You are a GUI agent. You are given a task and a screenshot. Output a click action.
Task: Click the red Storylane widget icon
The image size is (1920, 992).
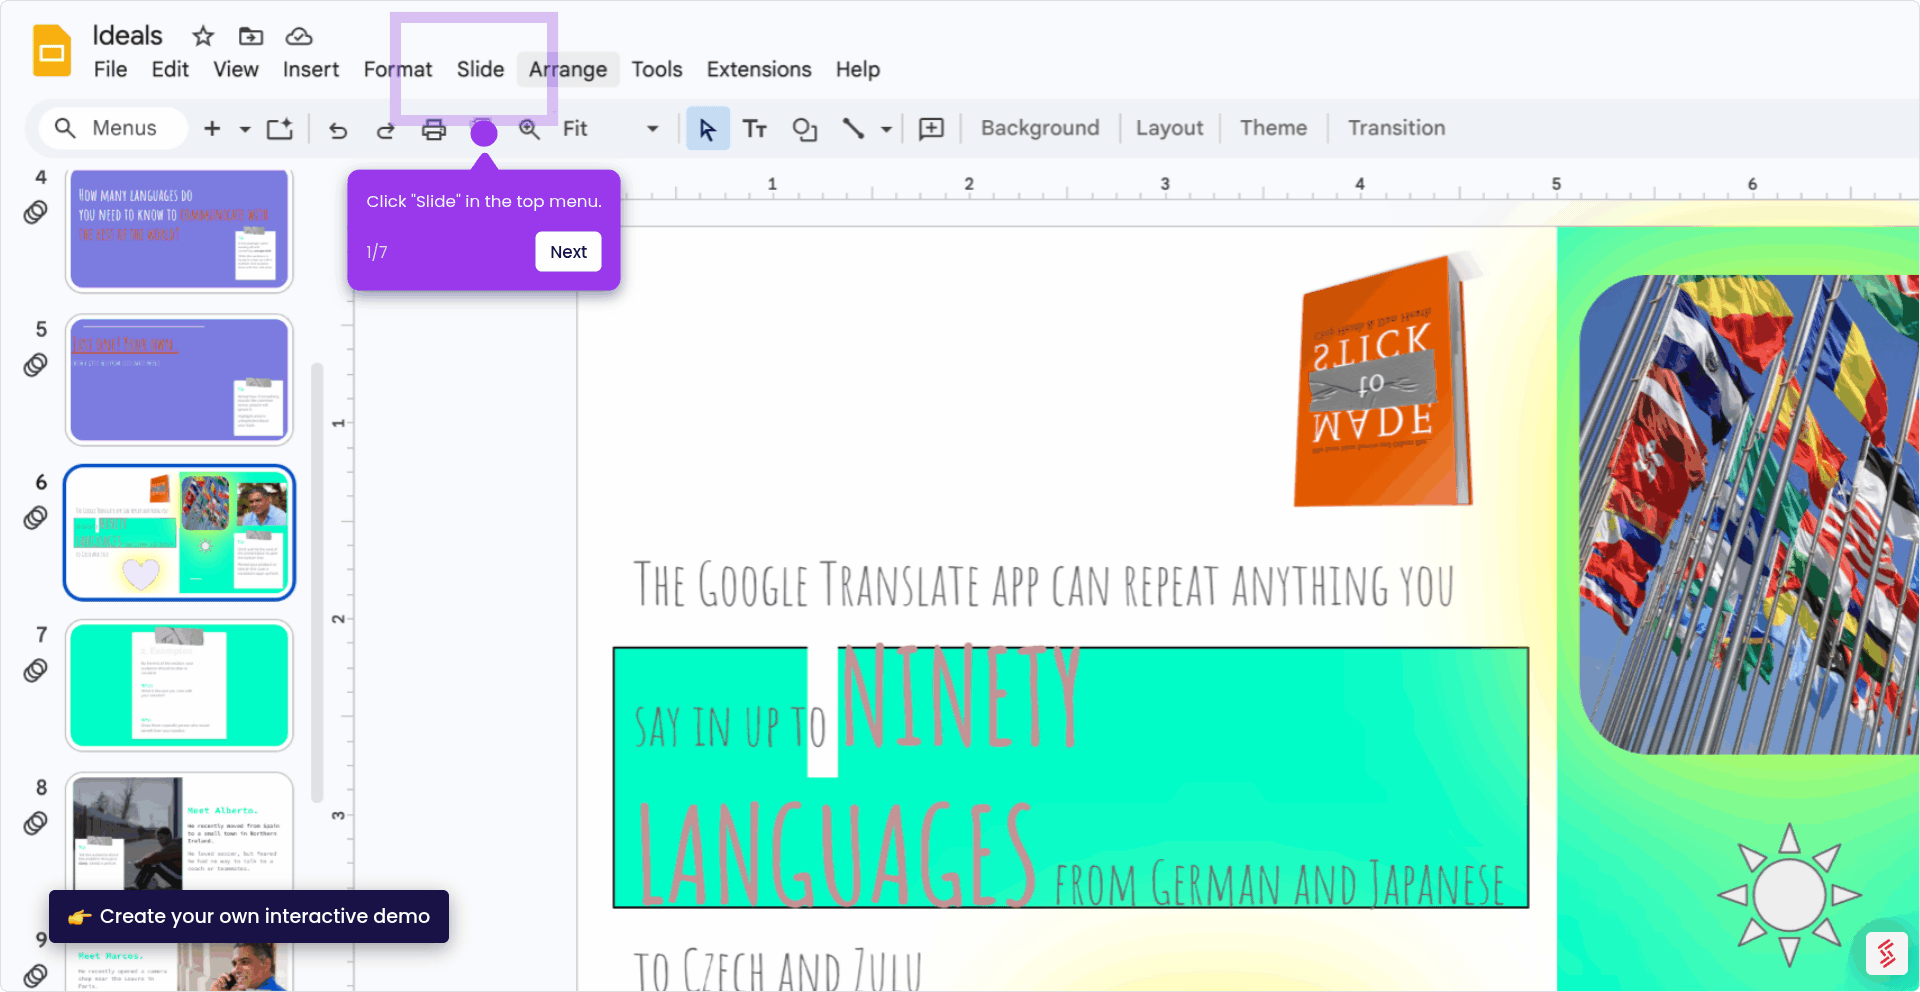click(1887, 952)
